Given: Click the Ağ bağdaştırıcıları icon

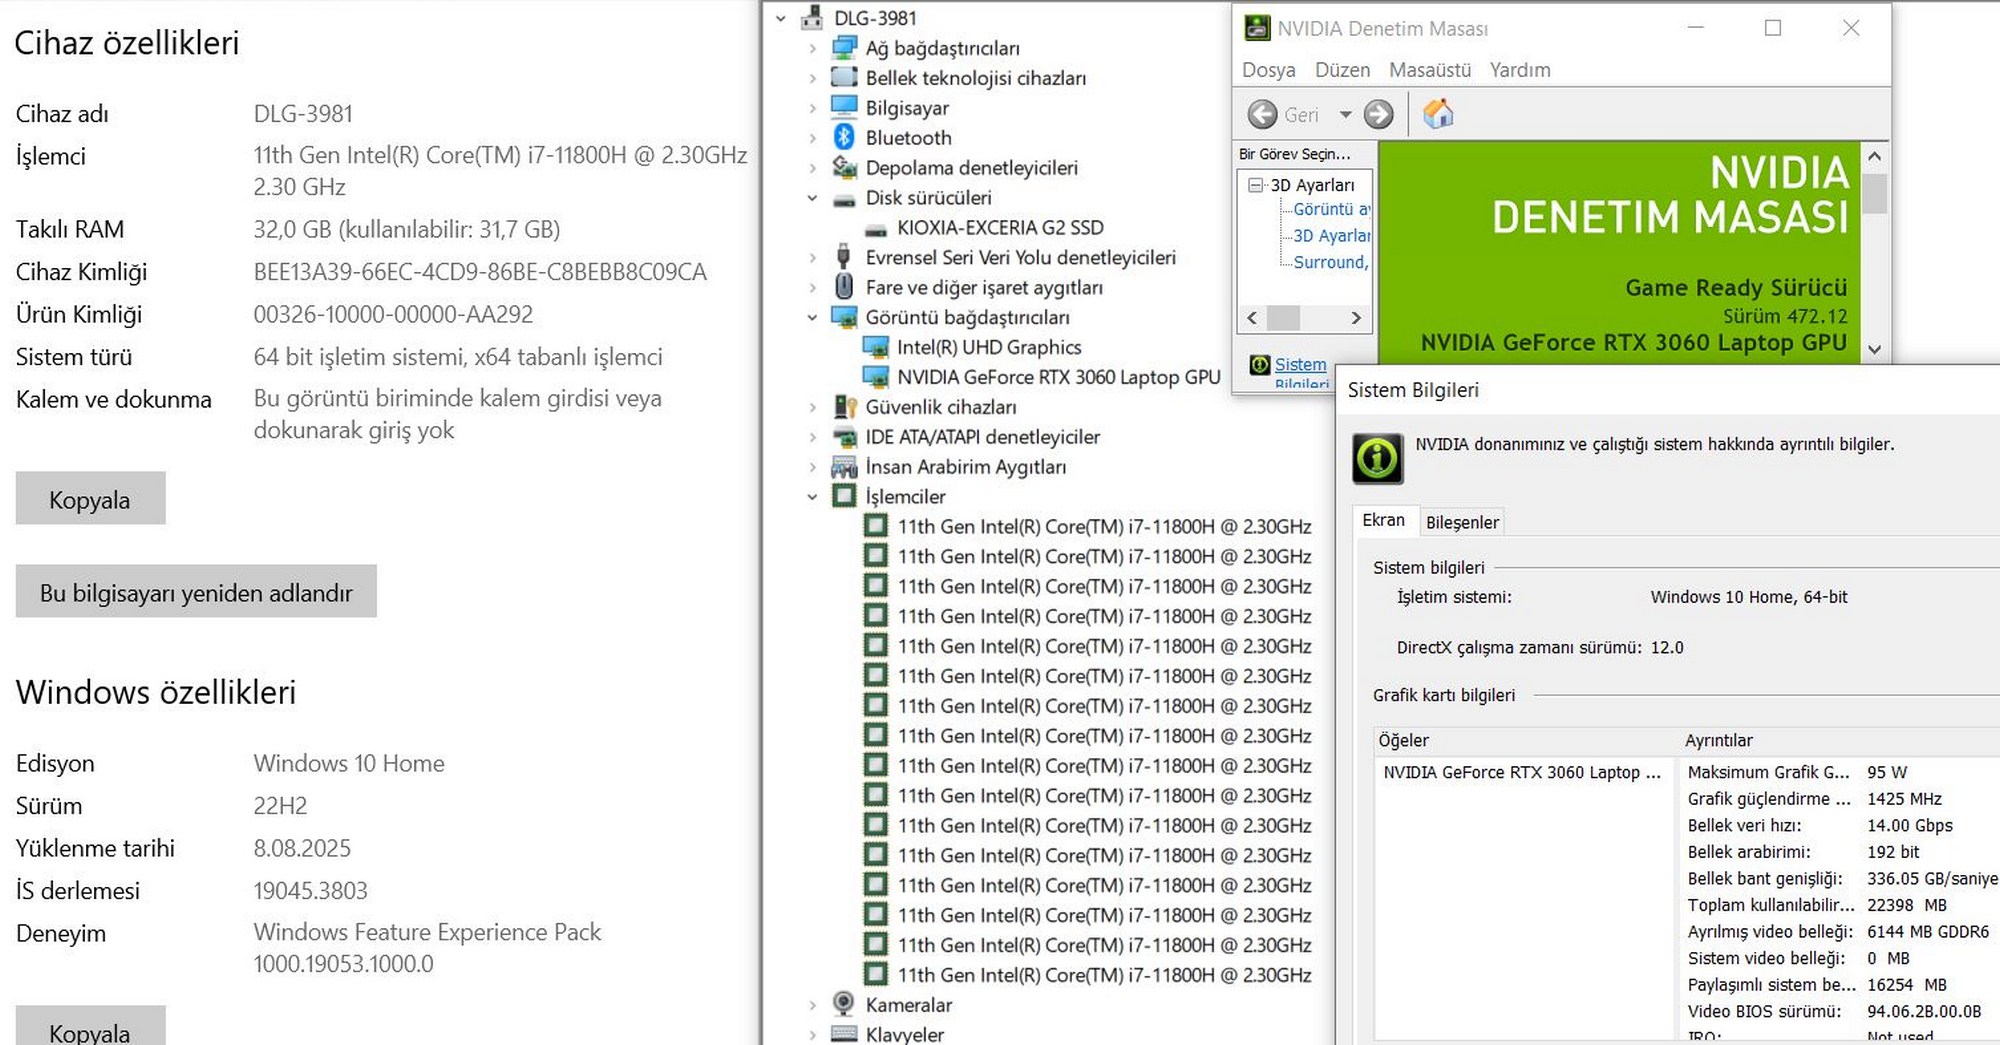Looking at the screenshot, I should coord(844,47).
